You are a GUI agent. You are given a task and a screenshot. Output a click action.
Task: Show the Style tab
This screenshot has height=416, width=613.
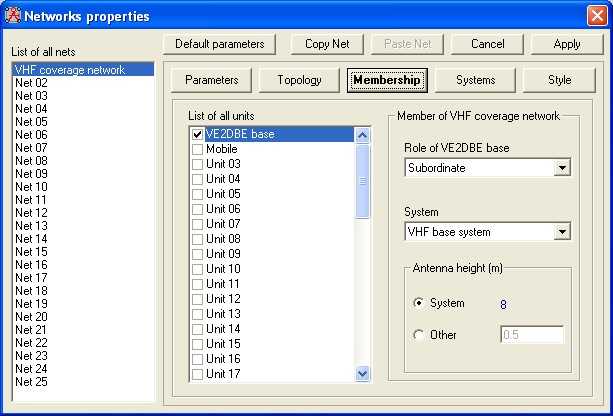[560, 80]
